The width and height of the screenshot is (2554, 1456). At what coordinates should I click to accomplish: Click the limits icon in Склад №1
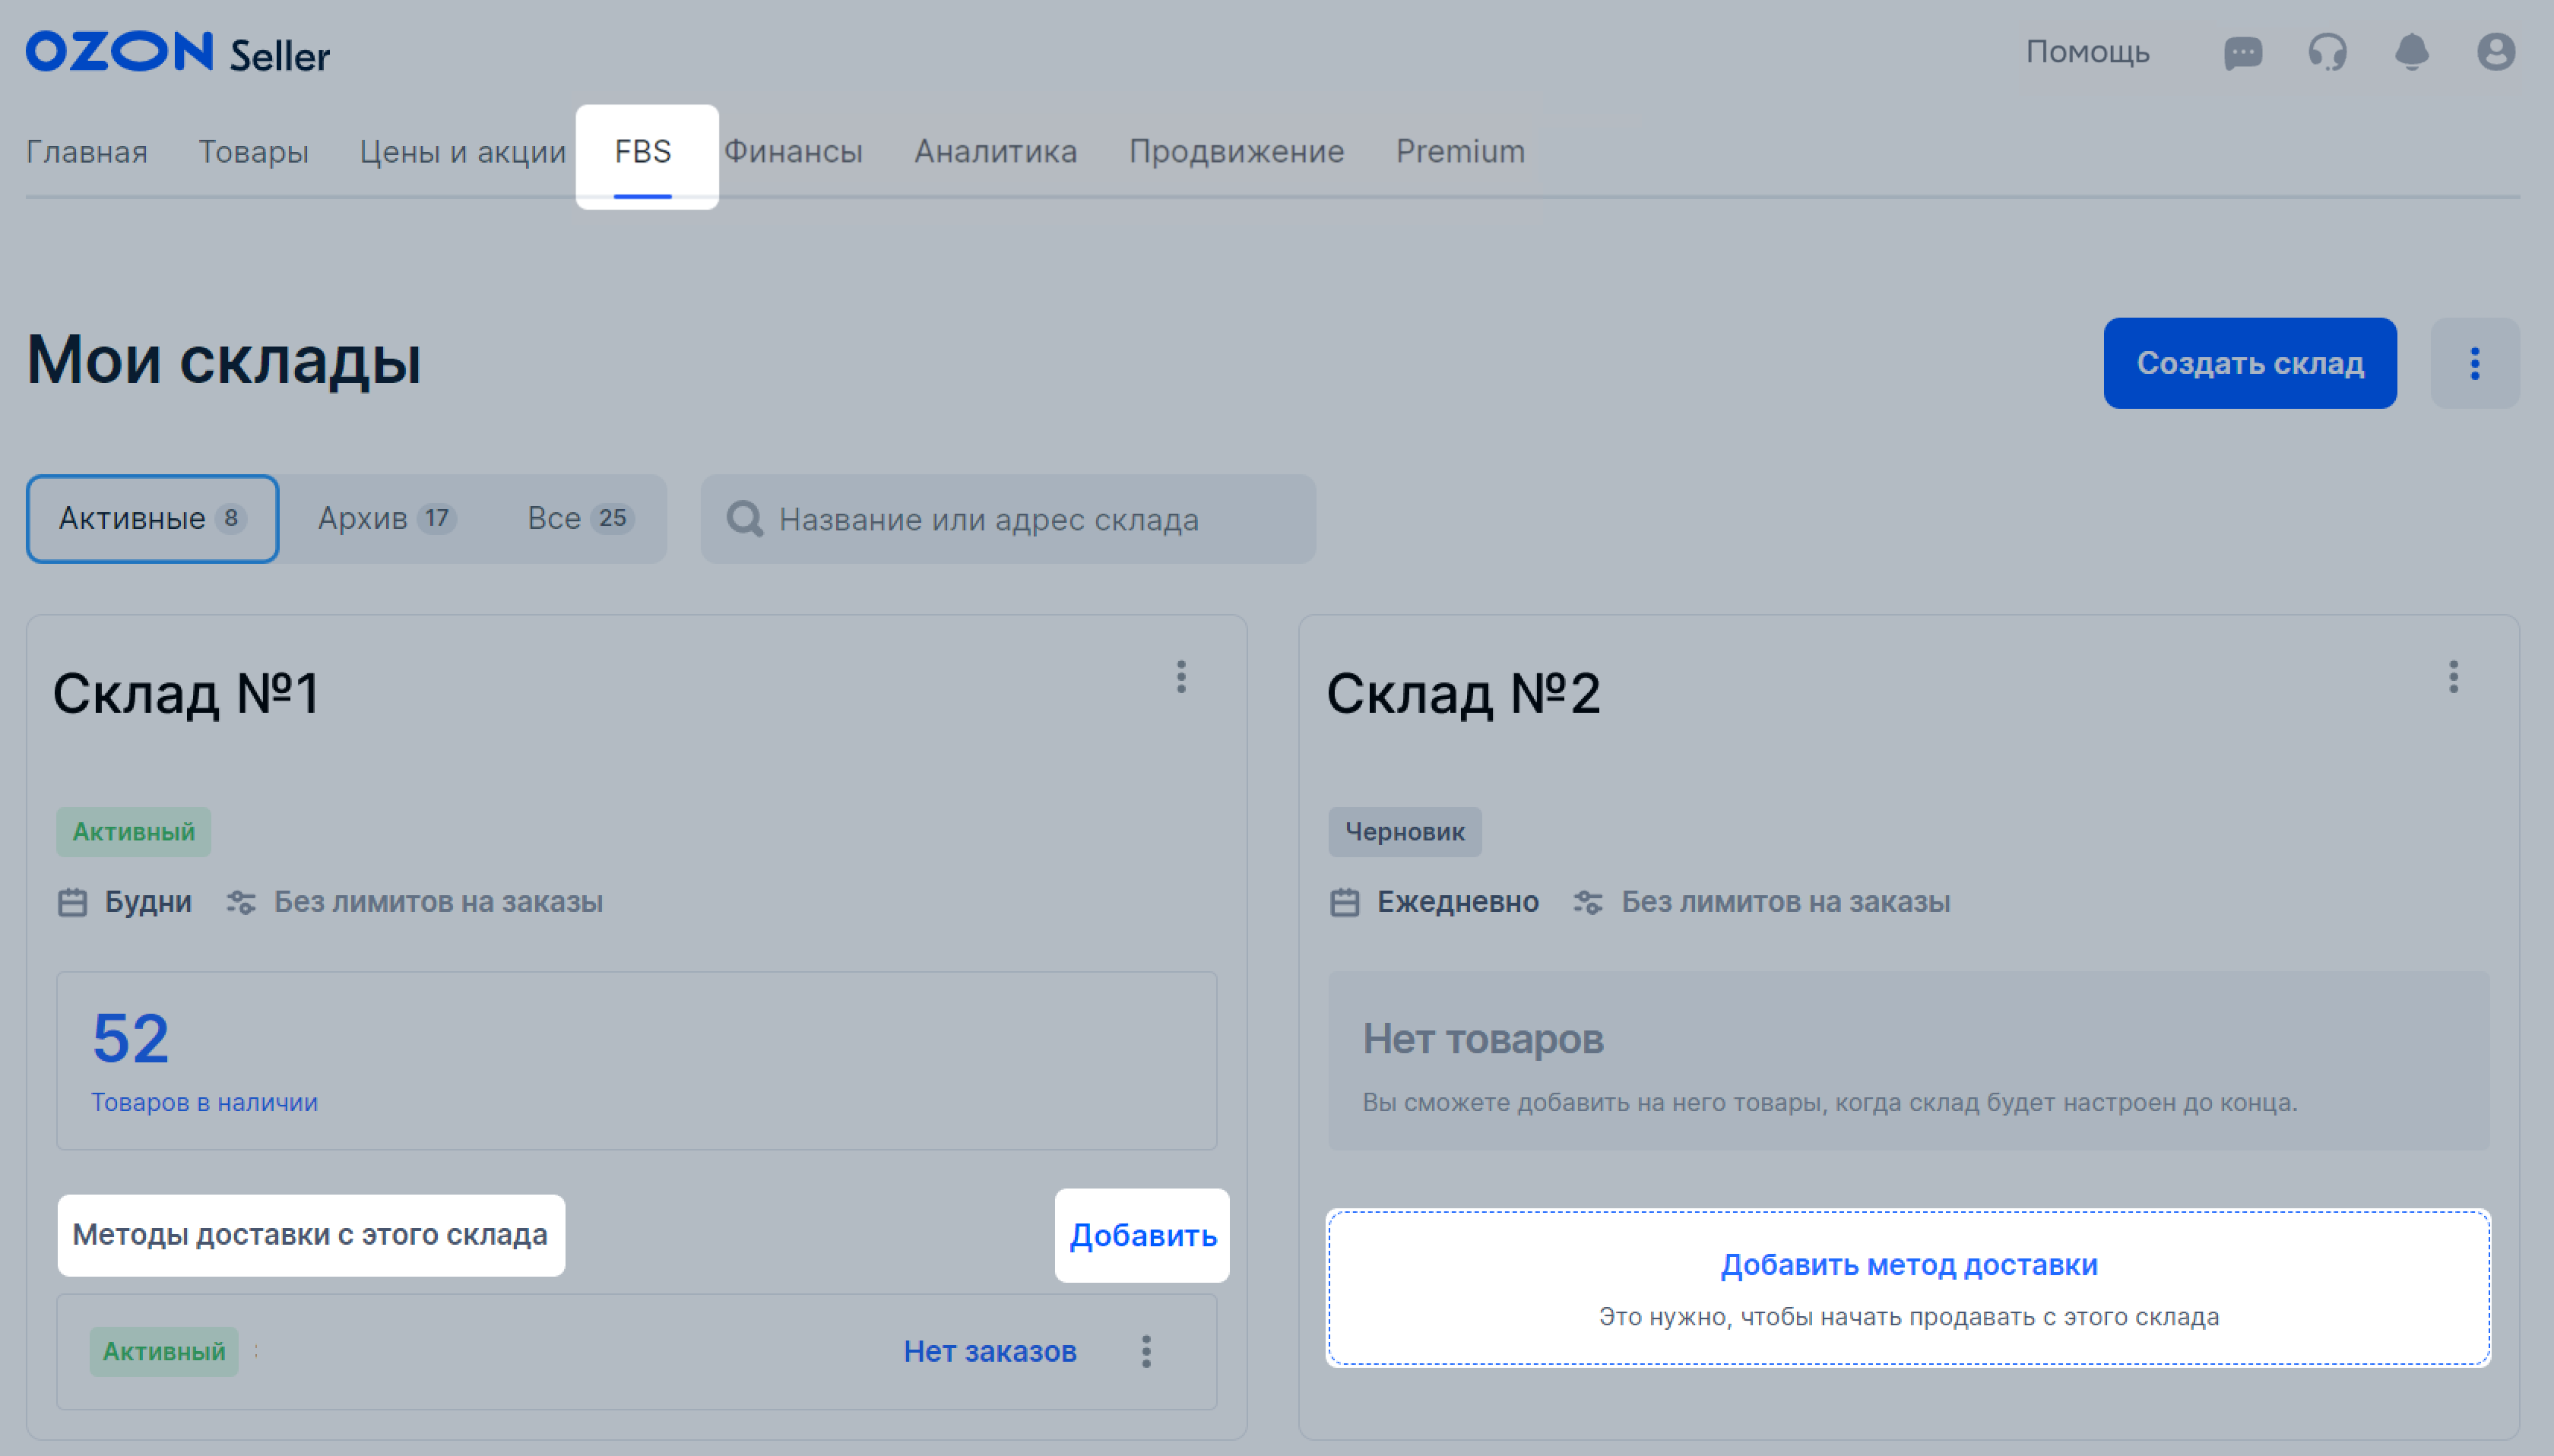[x=241, y=902]
